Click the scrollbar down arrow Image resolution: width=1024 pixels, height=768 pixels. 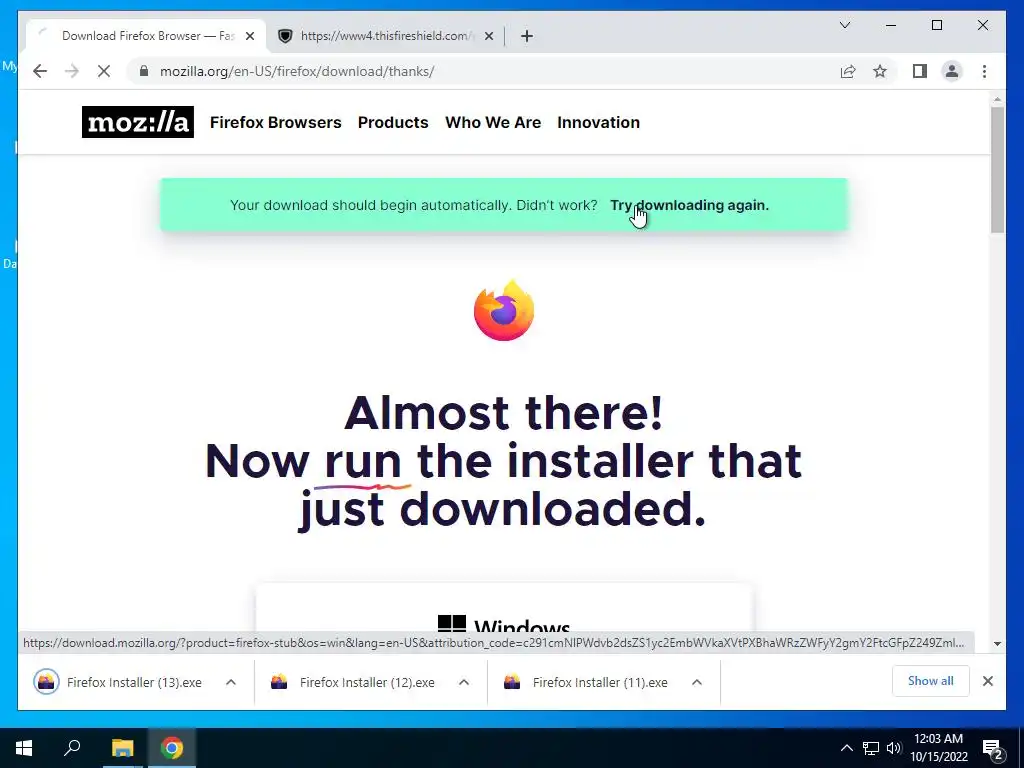997,643
